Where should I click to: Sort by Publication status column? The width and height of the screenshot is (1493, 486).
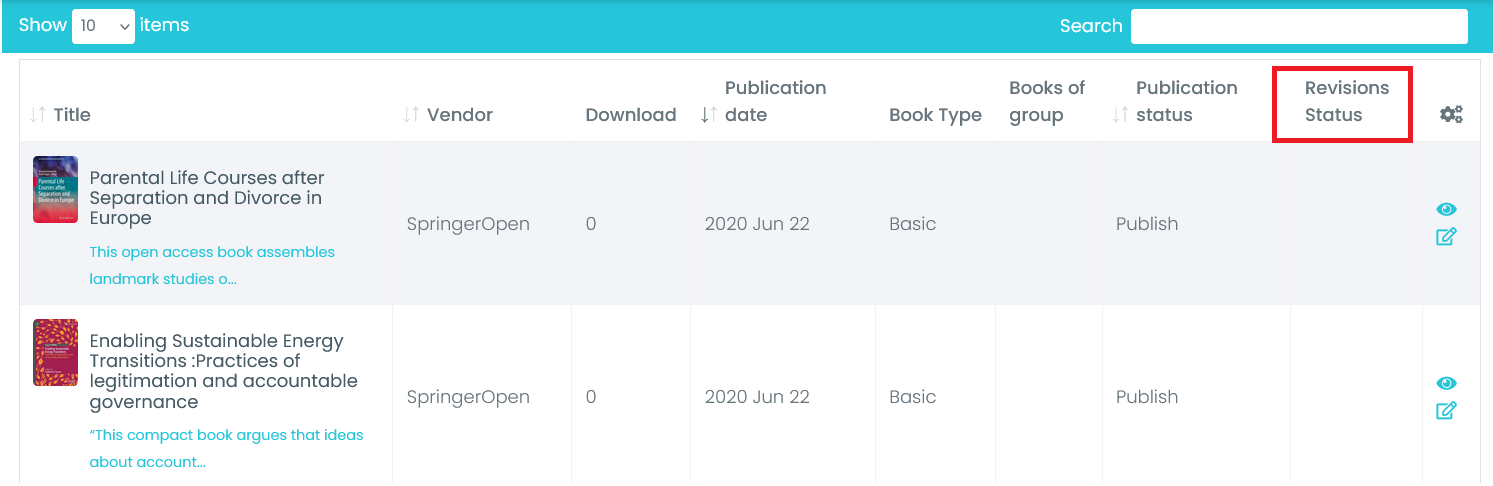[x=1120, y=115]
